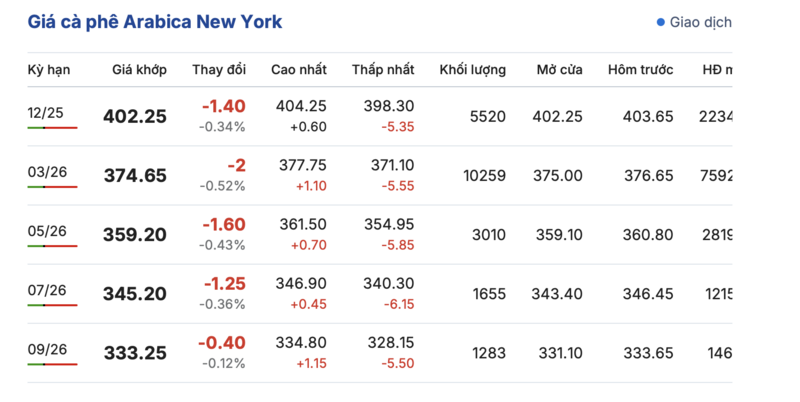Select the Giá khớp column header
The height and width of the screenshot is (402, 800).
(139, 70)
